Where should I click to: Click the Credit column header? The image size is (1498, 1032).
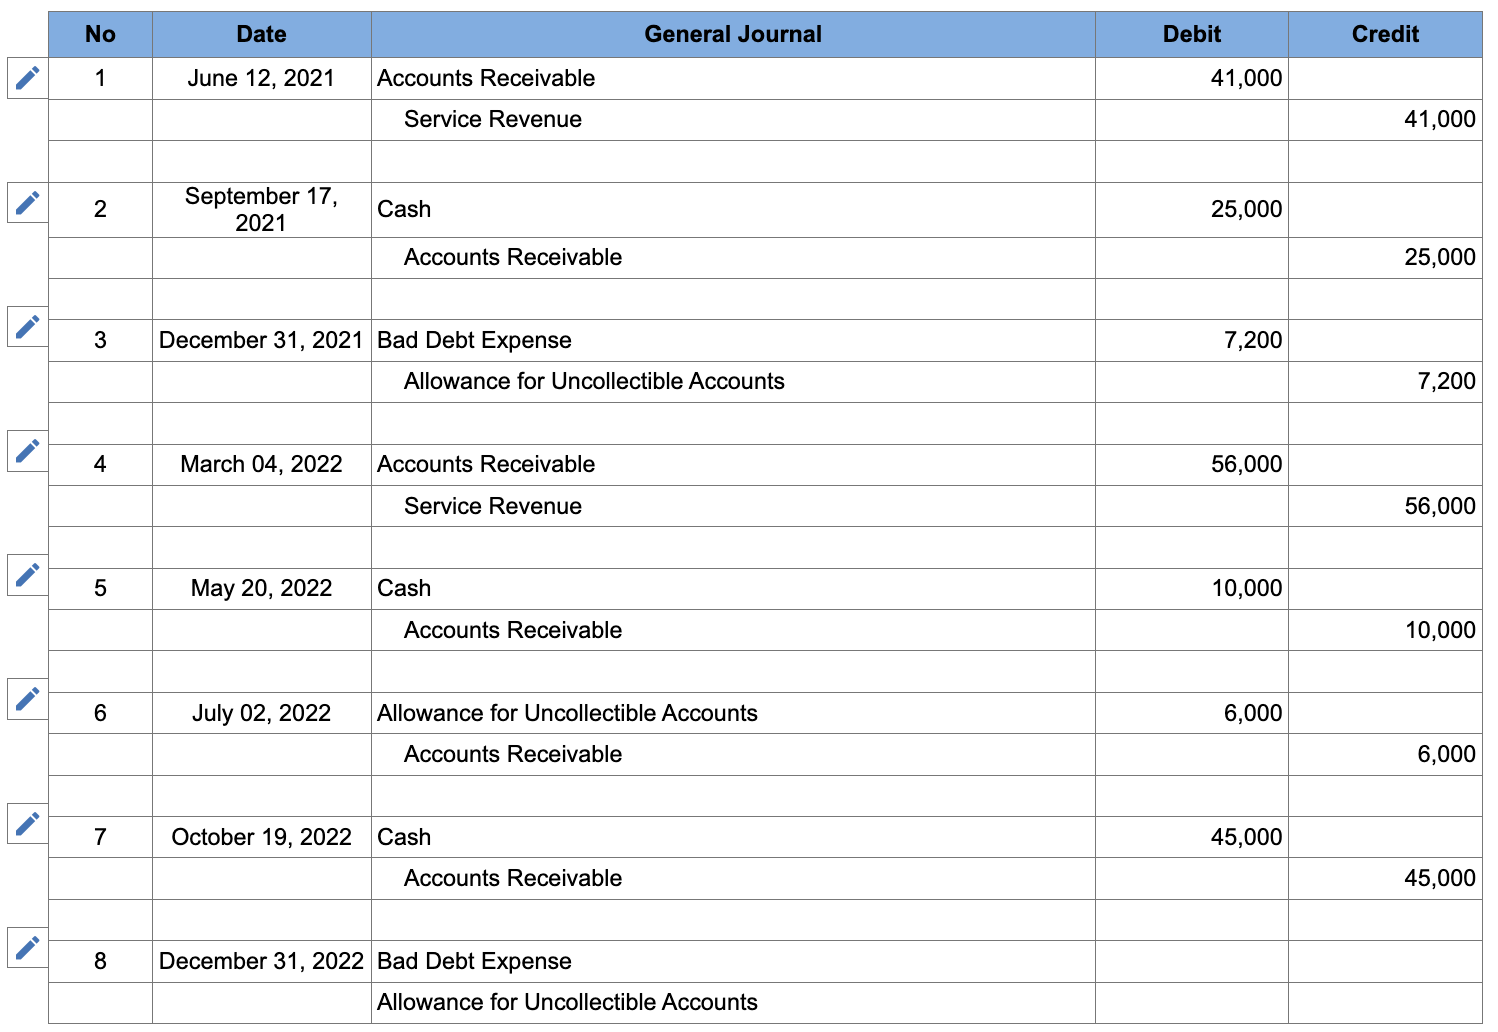(1385, 33)
